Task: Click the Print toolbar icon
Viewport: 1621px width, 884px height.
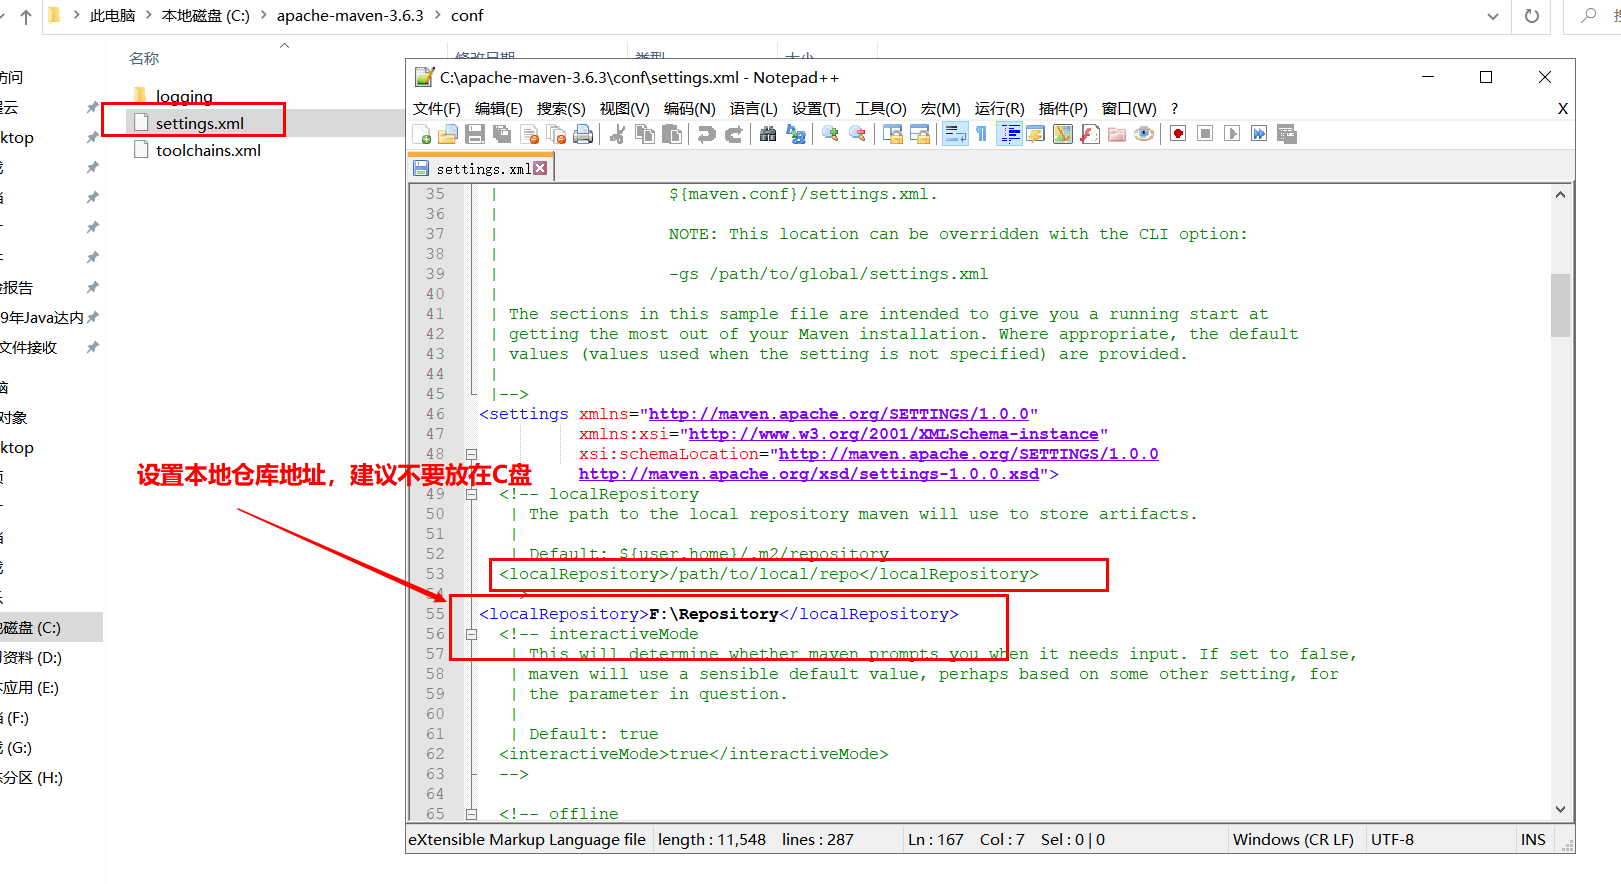Action: click(583, 134)
